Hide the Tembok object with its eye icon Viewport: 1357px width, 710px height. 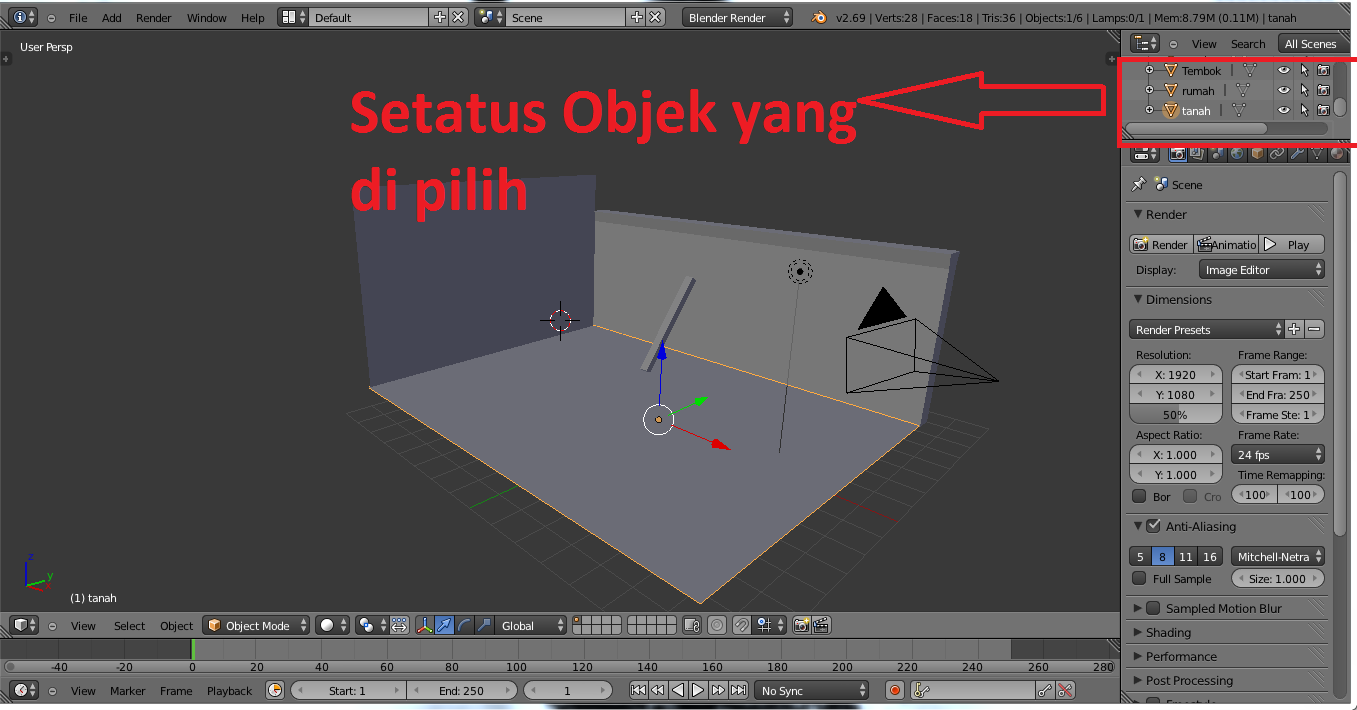tap(1284, 70)
